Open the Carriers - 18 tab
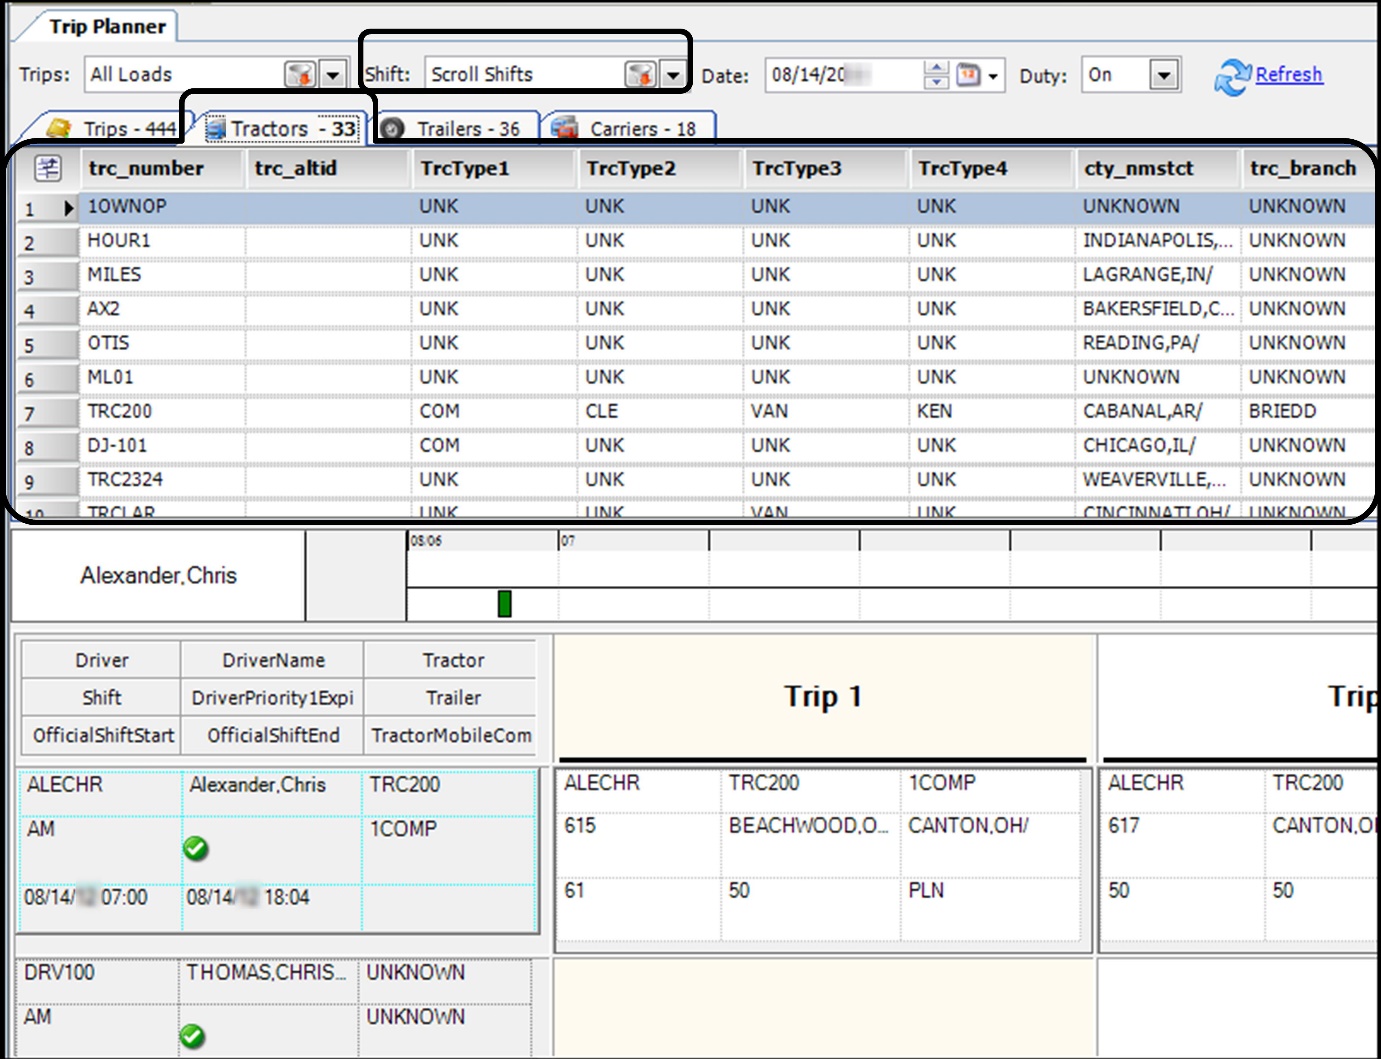The width and height of the screenshot is (1381, 1059). pos(641,129)
